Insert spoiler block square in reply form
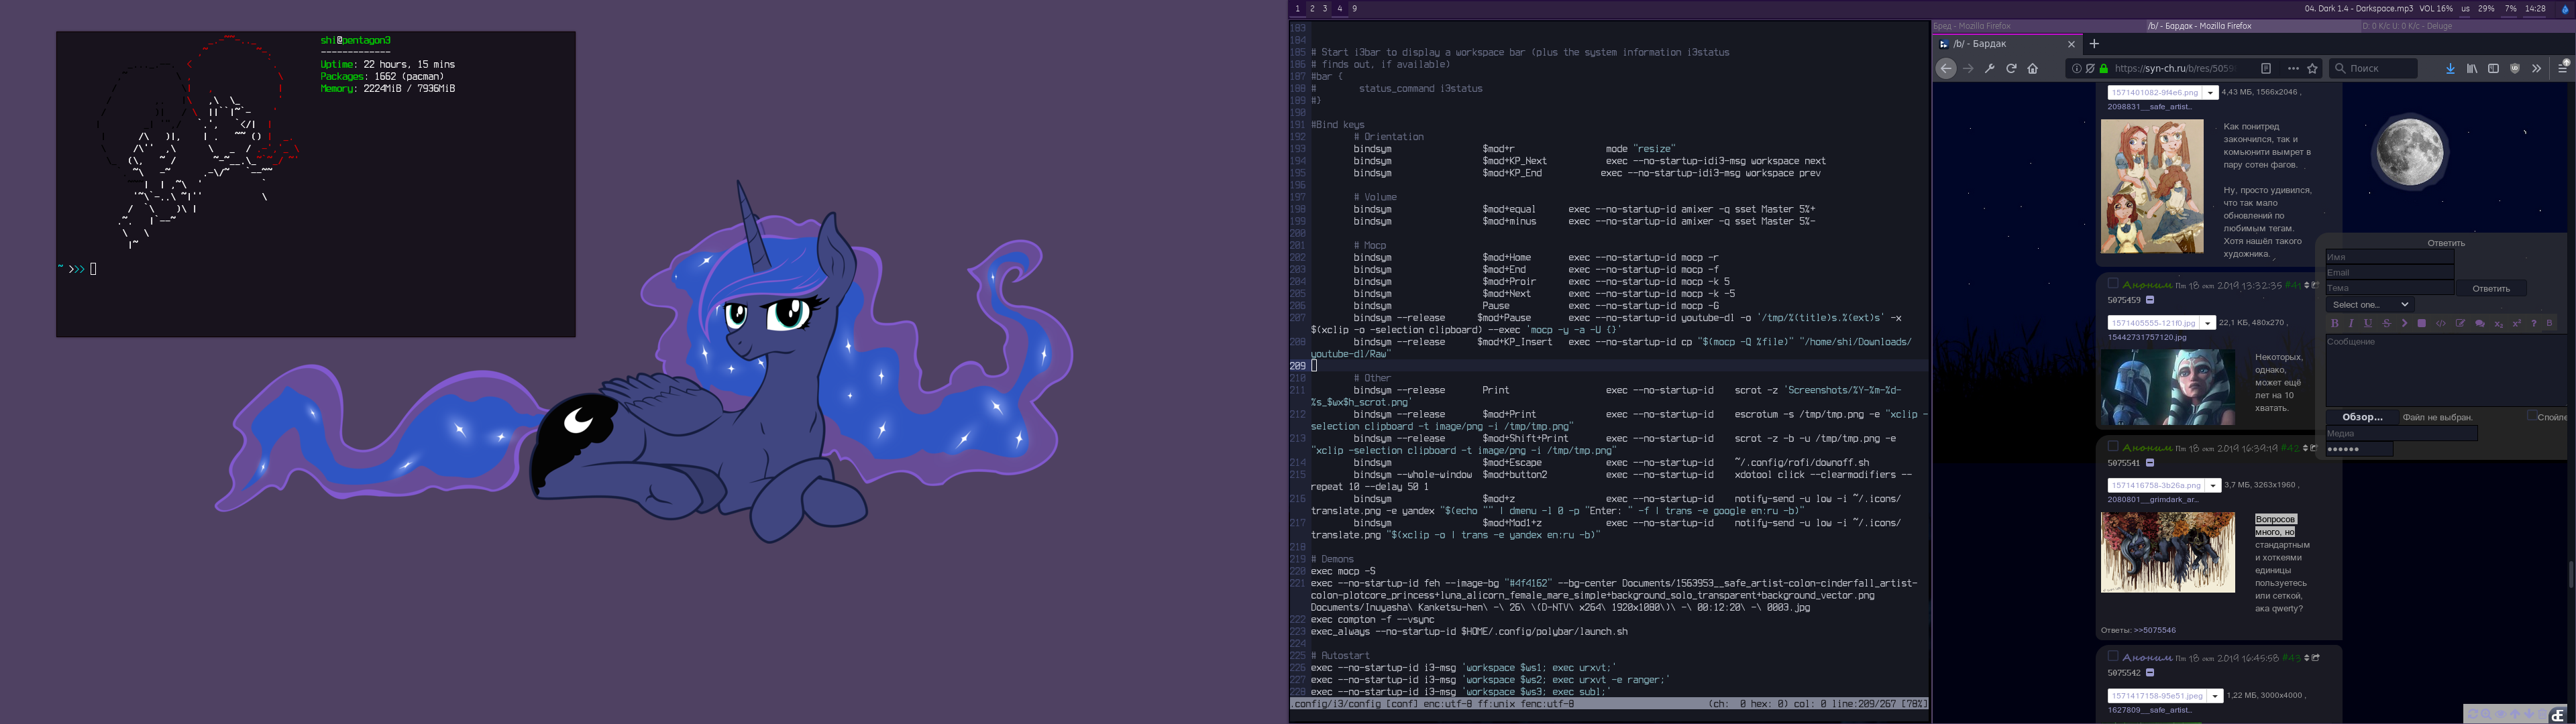The width and height of the screenshot is (2576, 724). coord(2422,323)
